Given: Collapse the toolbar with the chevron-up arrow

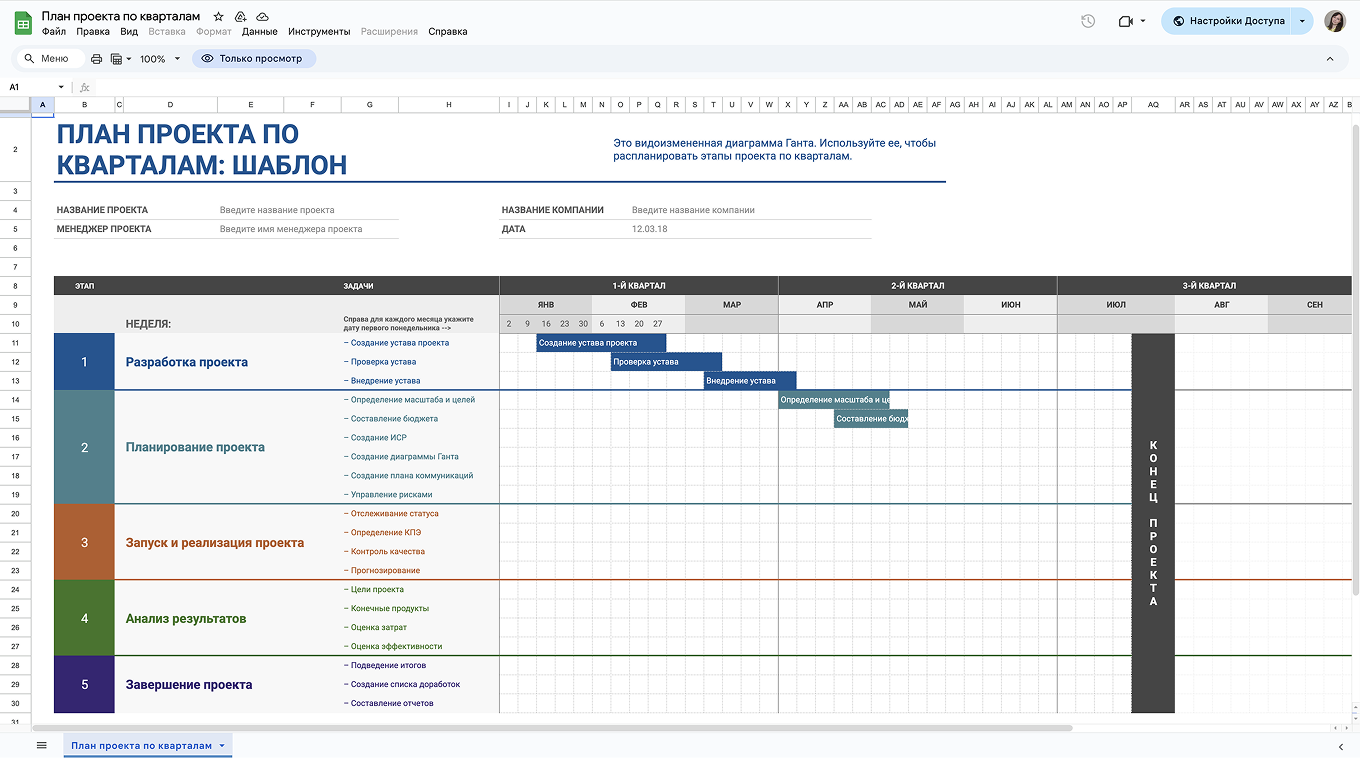Looking at the screenshot, I should [x=1330, y=59].
